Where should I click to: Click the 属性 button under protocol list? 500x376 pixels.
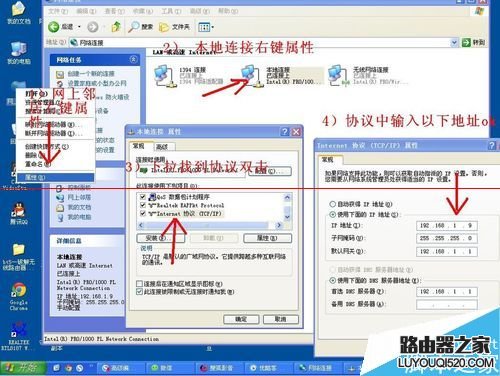[x=268, y=238]
